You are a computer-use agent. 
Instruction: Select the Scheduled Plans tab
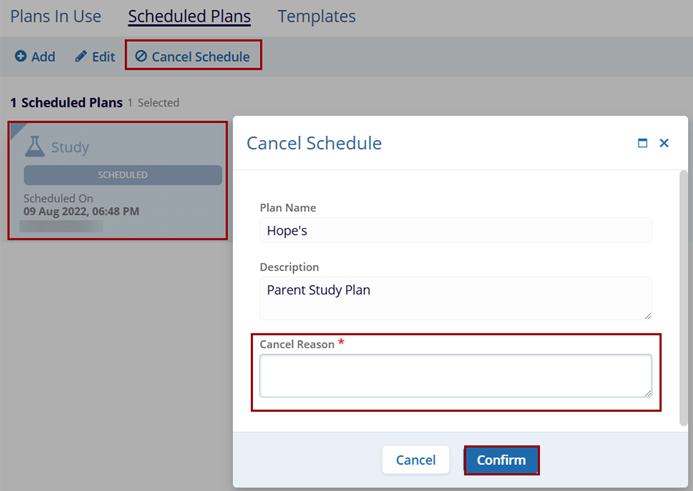pos(189,16)
